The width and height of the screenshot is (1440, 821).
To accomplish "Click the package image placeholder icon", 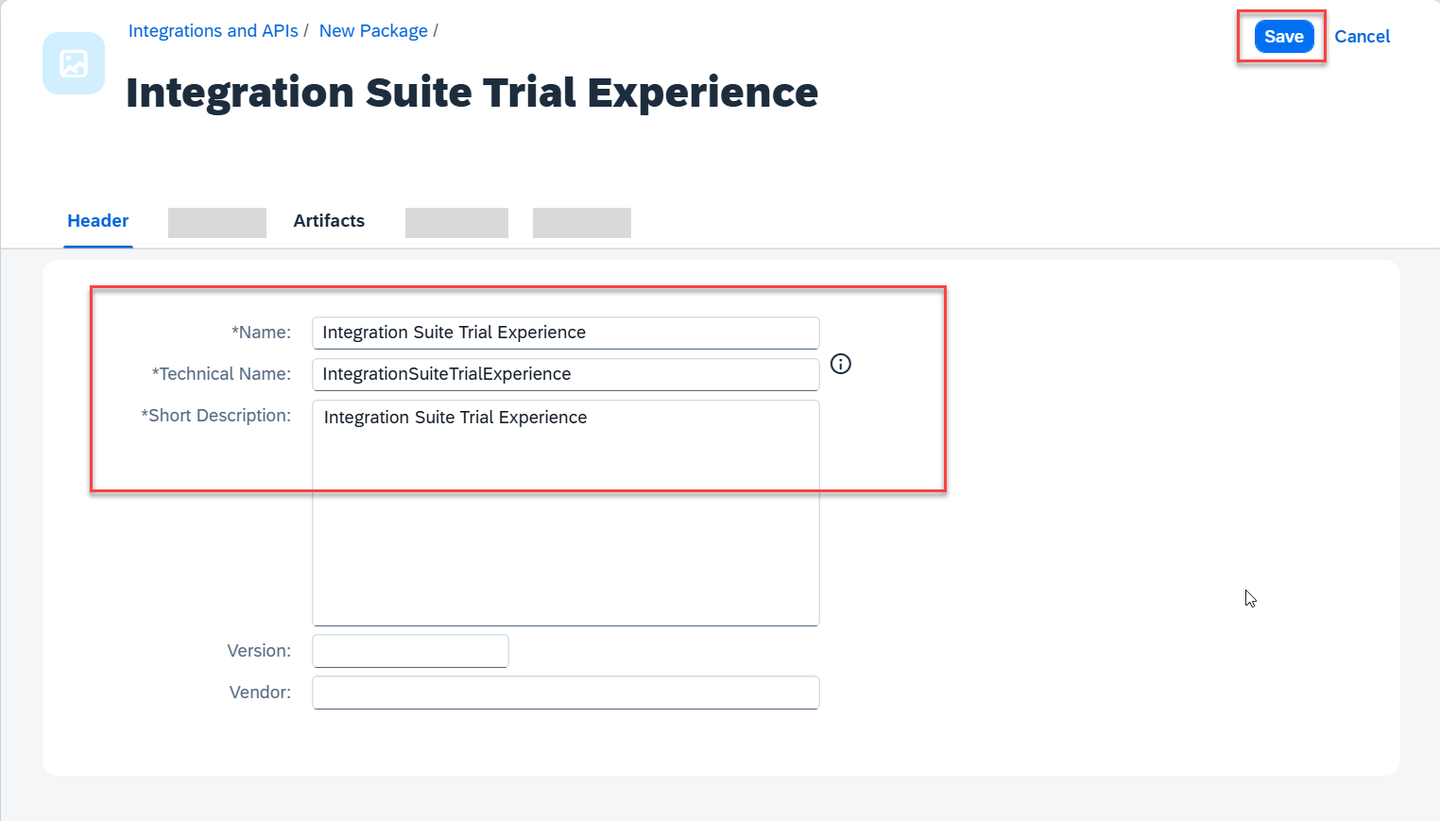I will [x=74, y=63].
